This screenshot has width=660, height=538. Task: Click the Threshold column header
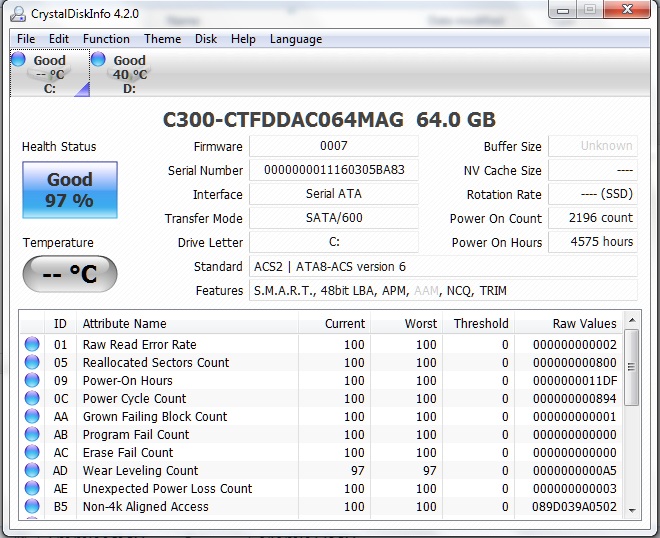[x=479, y=323]
